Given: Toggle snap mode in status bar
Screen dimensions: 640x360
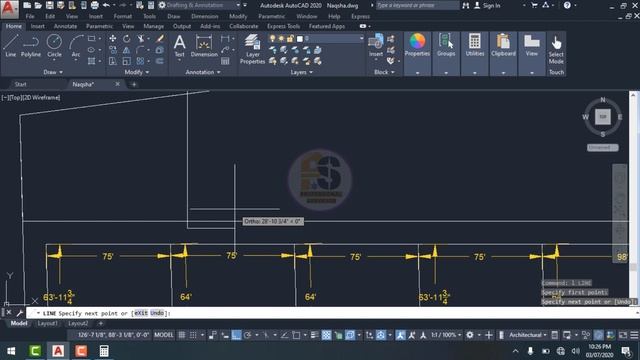Looking at the screenshot, I should pyautogui.click(x=193, y=335).
